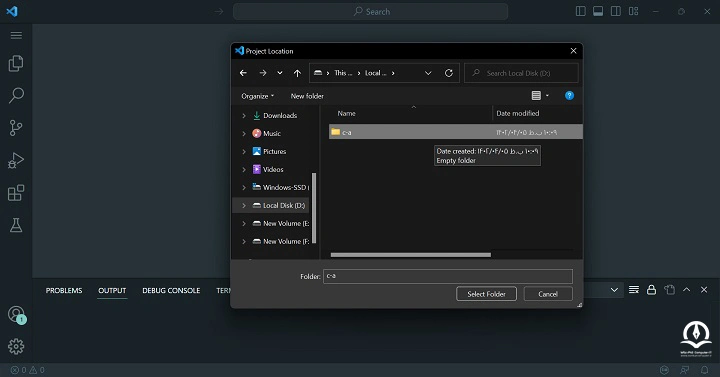
Task: Select Pictures in navigation pane
Action: coord(269,152)
